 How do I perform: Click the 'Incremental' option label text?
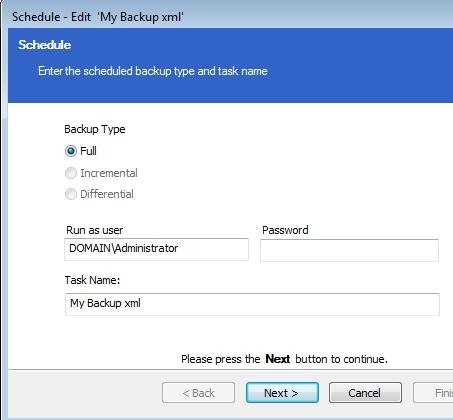tap(109, 173)
